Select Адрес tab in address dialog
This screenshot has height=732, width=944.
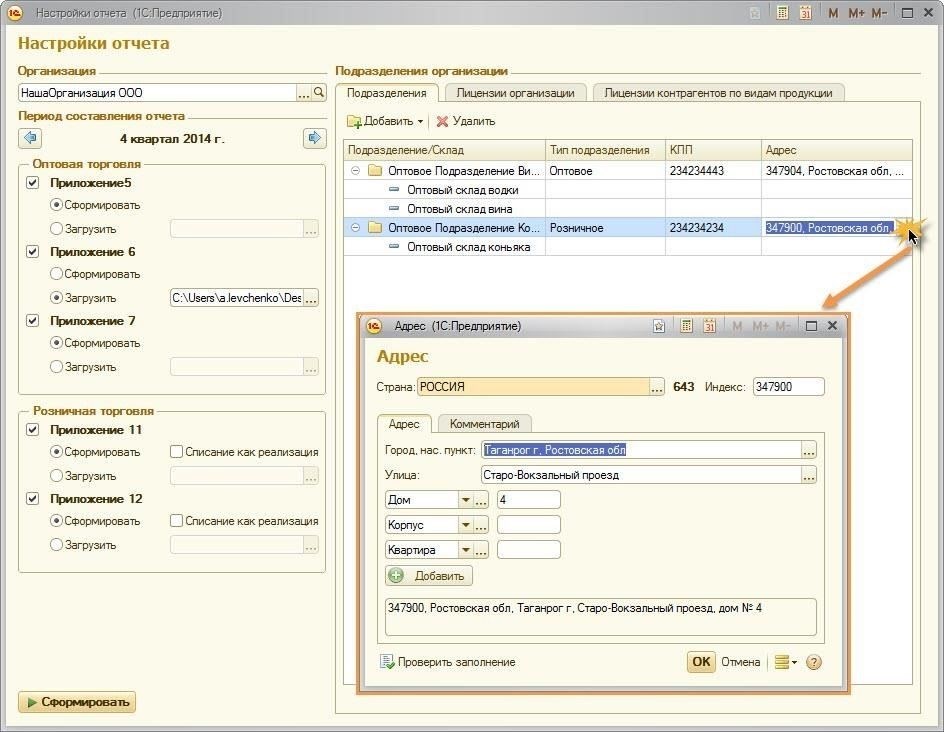pos(404,424)
